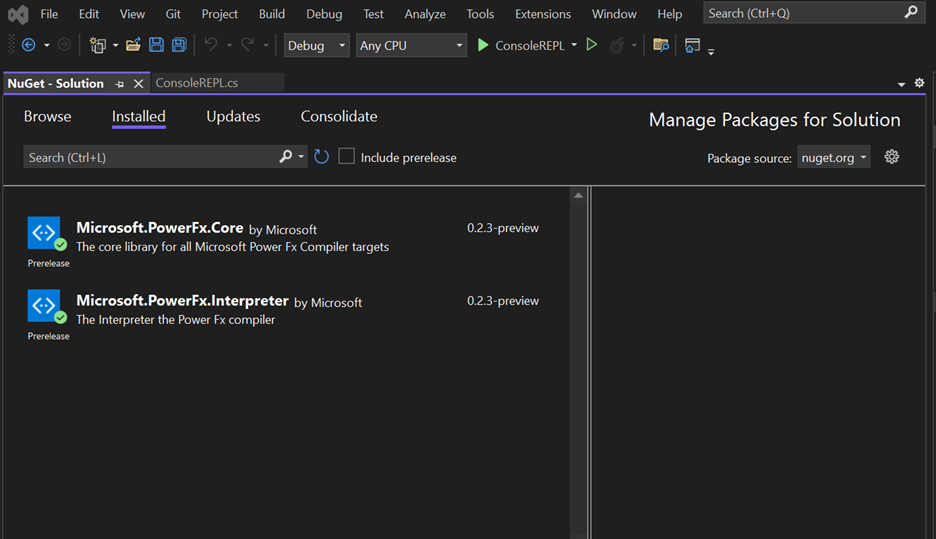Navigate backward with the back arrow icon
The image size is (936, 539).
pyautogui.click(x=28, y=45)
